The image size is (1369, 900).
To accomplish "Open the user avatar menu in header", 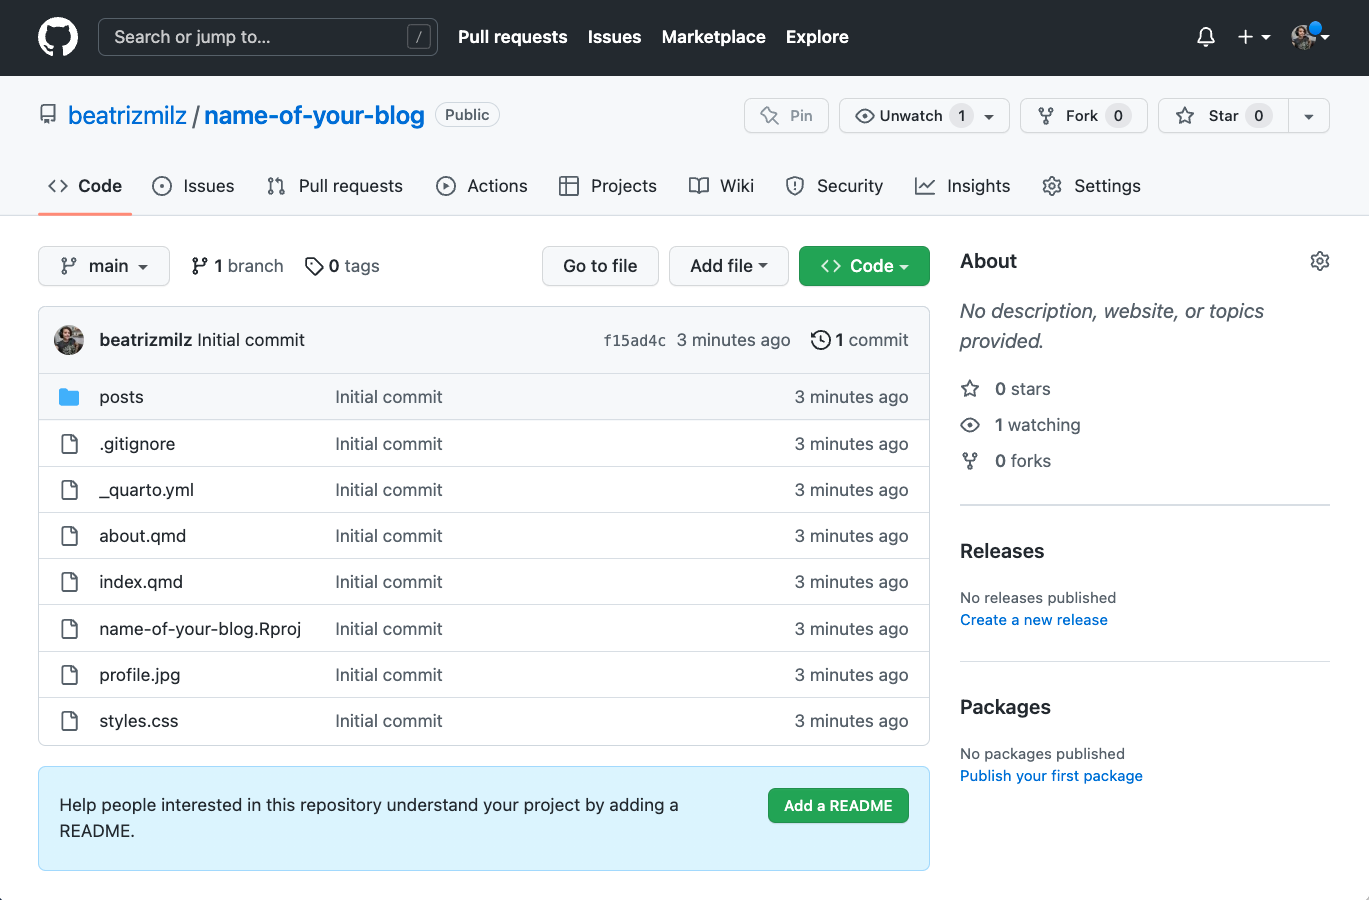I will [x=1310, y=37].
